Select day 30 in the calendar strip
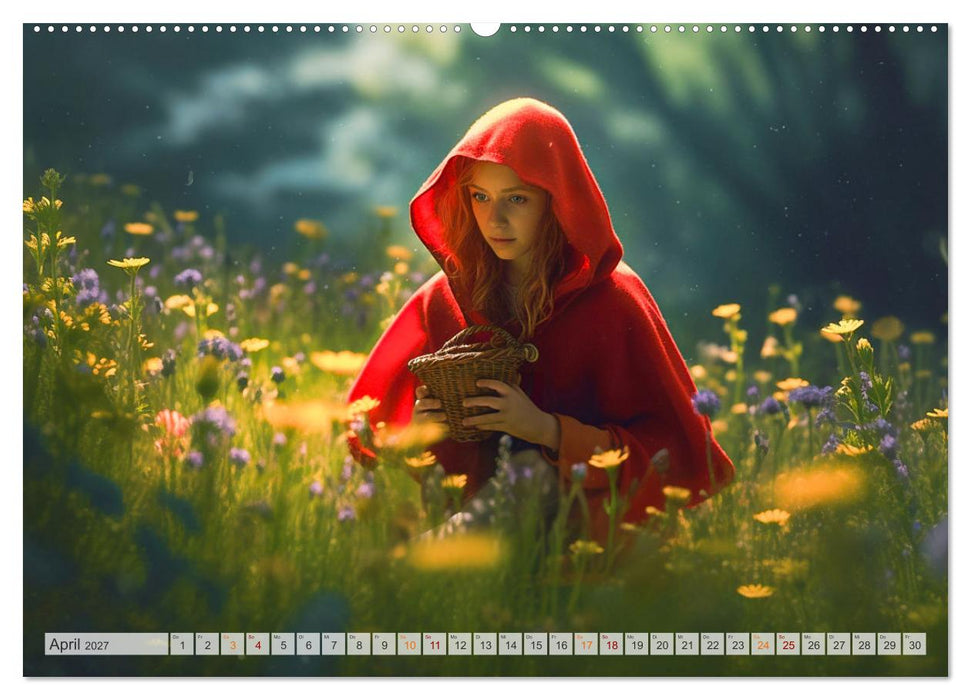Screen dimensions: 971x700 click(x=915, y=644)
